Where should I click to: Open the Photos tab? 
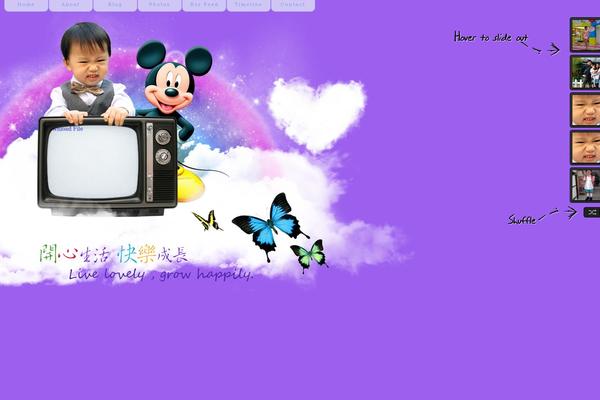click(159, 5)
